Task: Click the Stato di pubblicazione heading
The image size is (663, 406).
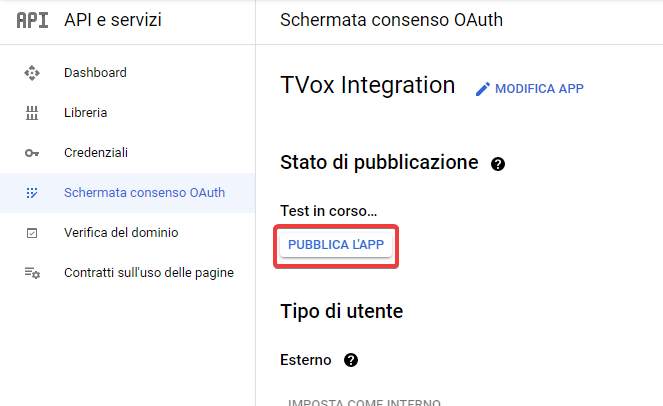Action: (379, 163)
